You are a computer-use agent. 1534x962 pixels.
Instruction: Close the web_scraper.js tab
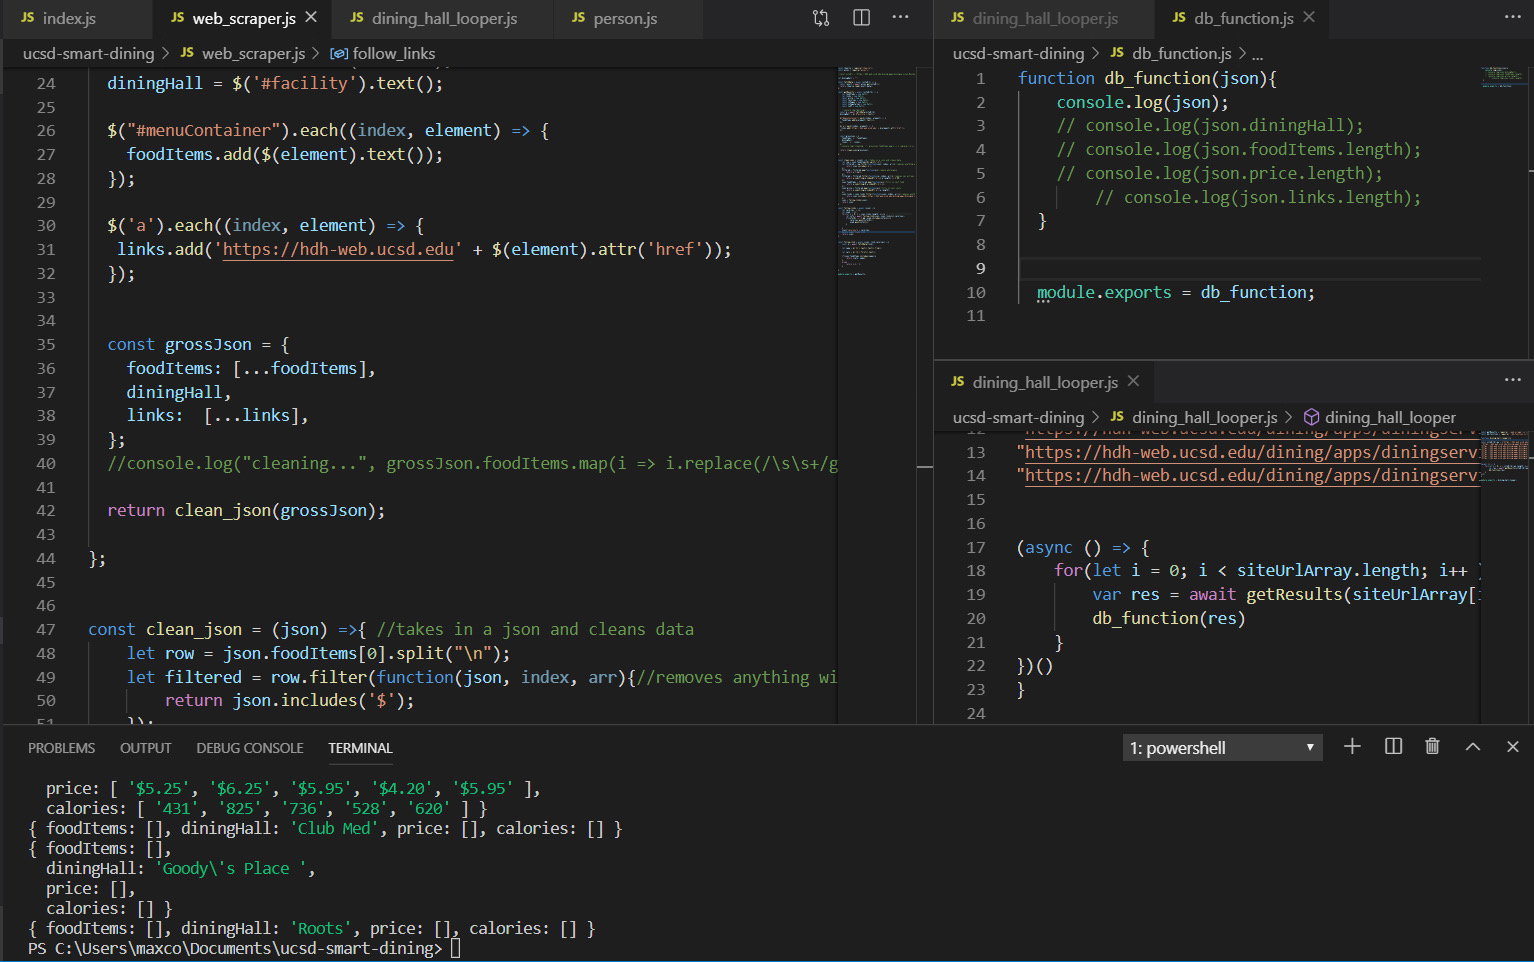[311, 18]
